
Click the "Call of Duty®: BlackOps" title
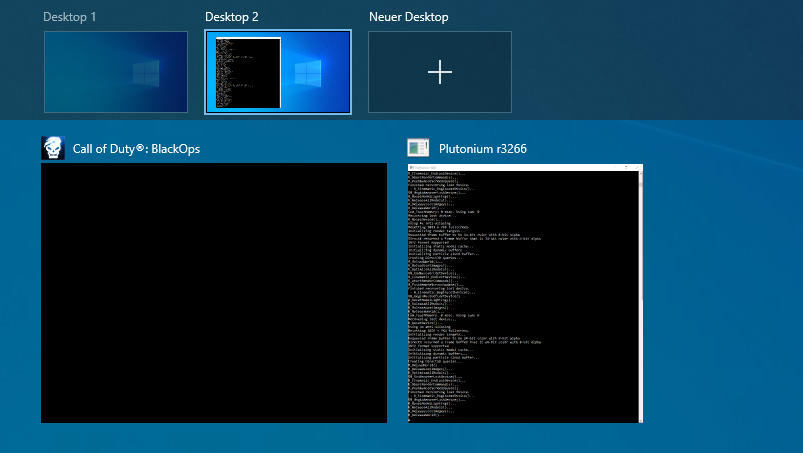coord(136,149)
